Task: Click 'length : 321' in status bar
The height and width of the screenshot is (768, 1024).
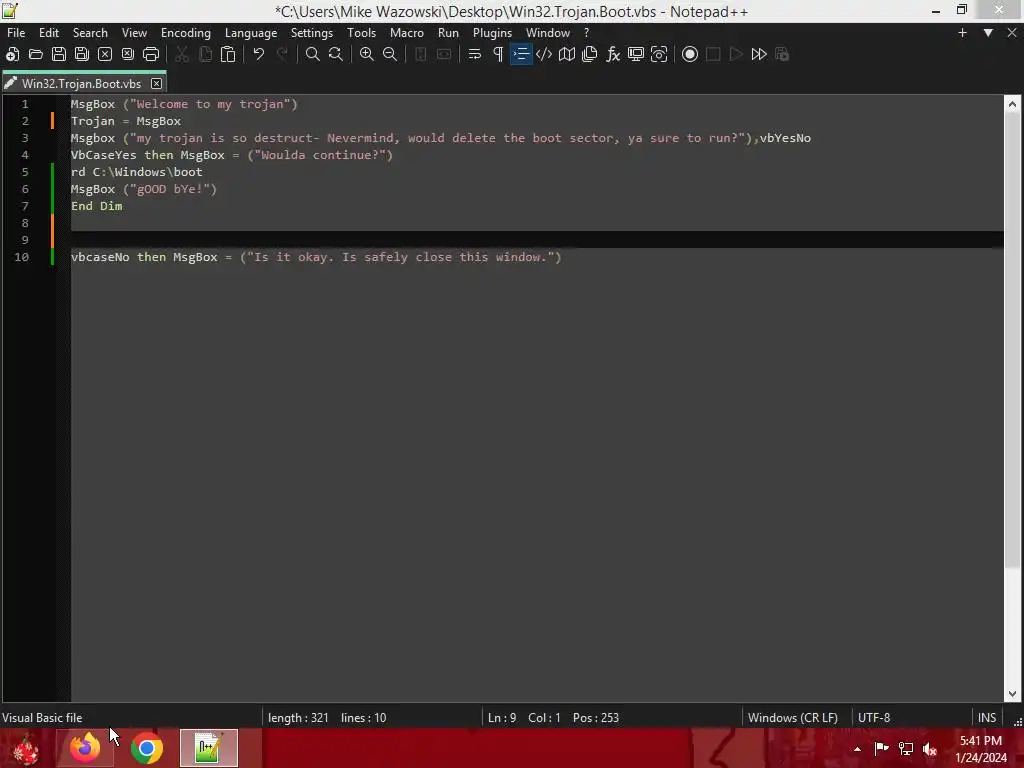Action: pyautogui.click(x=298, y=718)
